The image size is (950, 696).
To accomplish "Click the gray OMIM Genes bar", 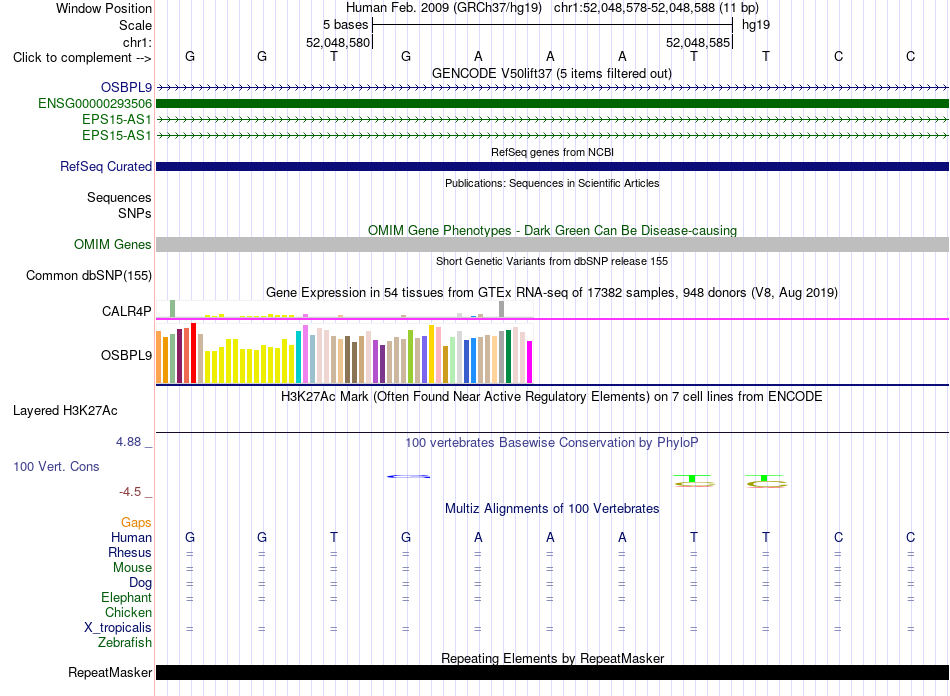I will (552, 245).
